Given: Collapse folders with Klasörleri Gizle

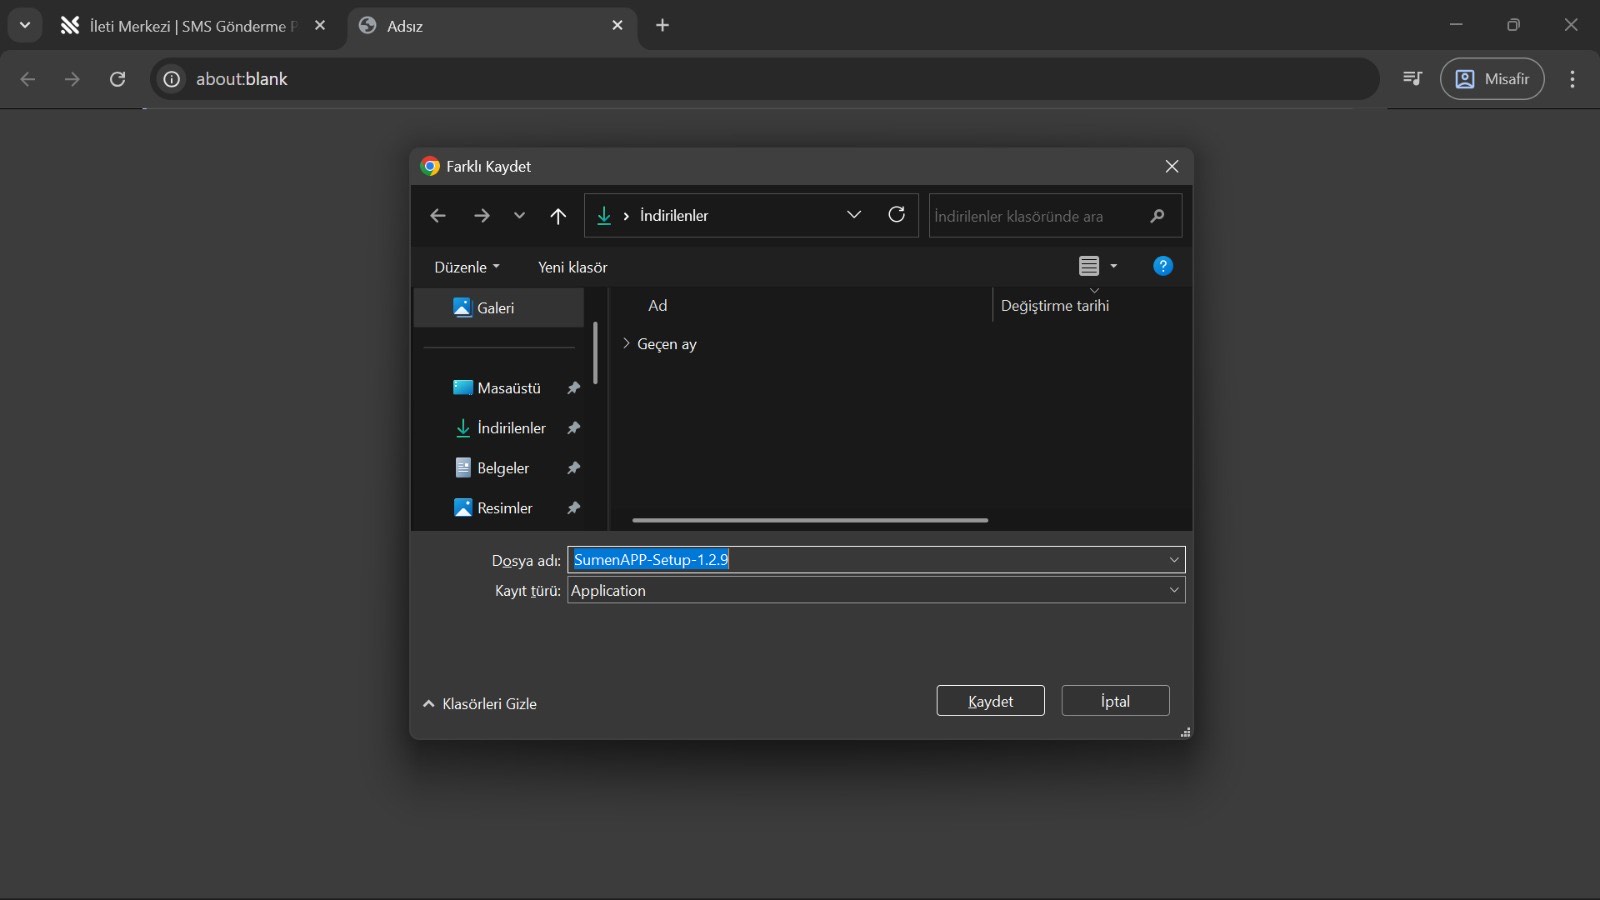Looking at the screenshot, I should coord(480,703).
